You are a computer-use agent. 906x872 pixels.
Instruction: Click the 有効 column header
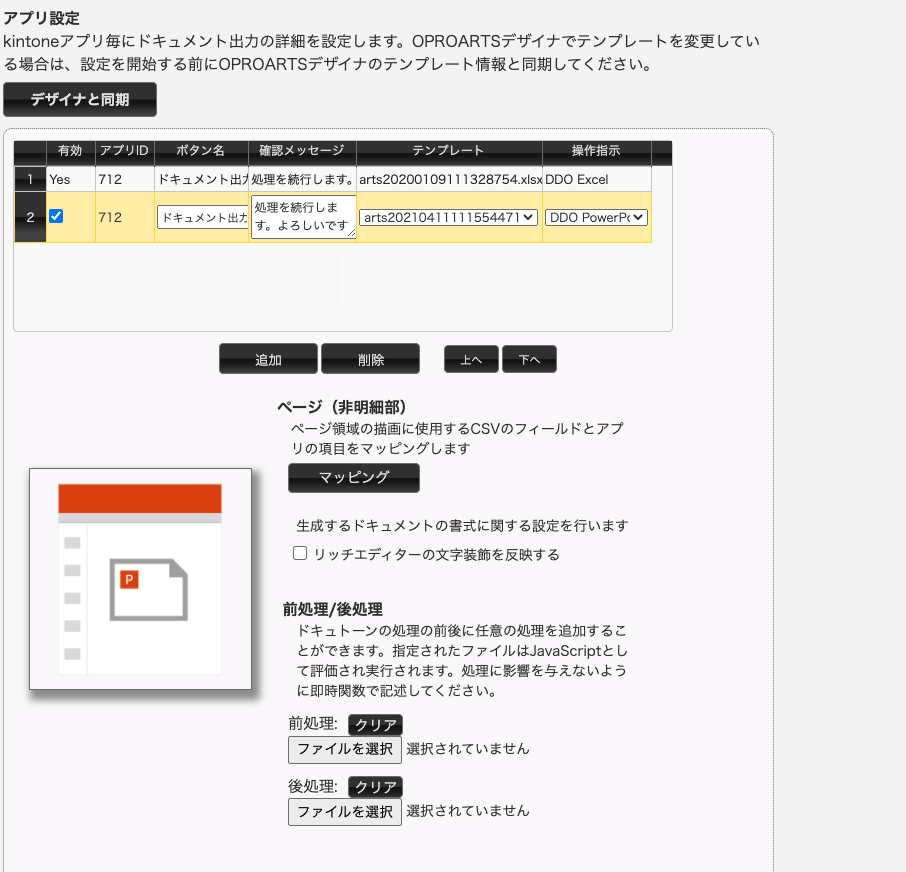70,151
